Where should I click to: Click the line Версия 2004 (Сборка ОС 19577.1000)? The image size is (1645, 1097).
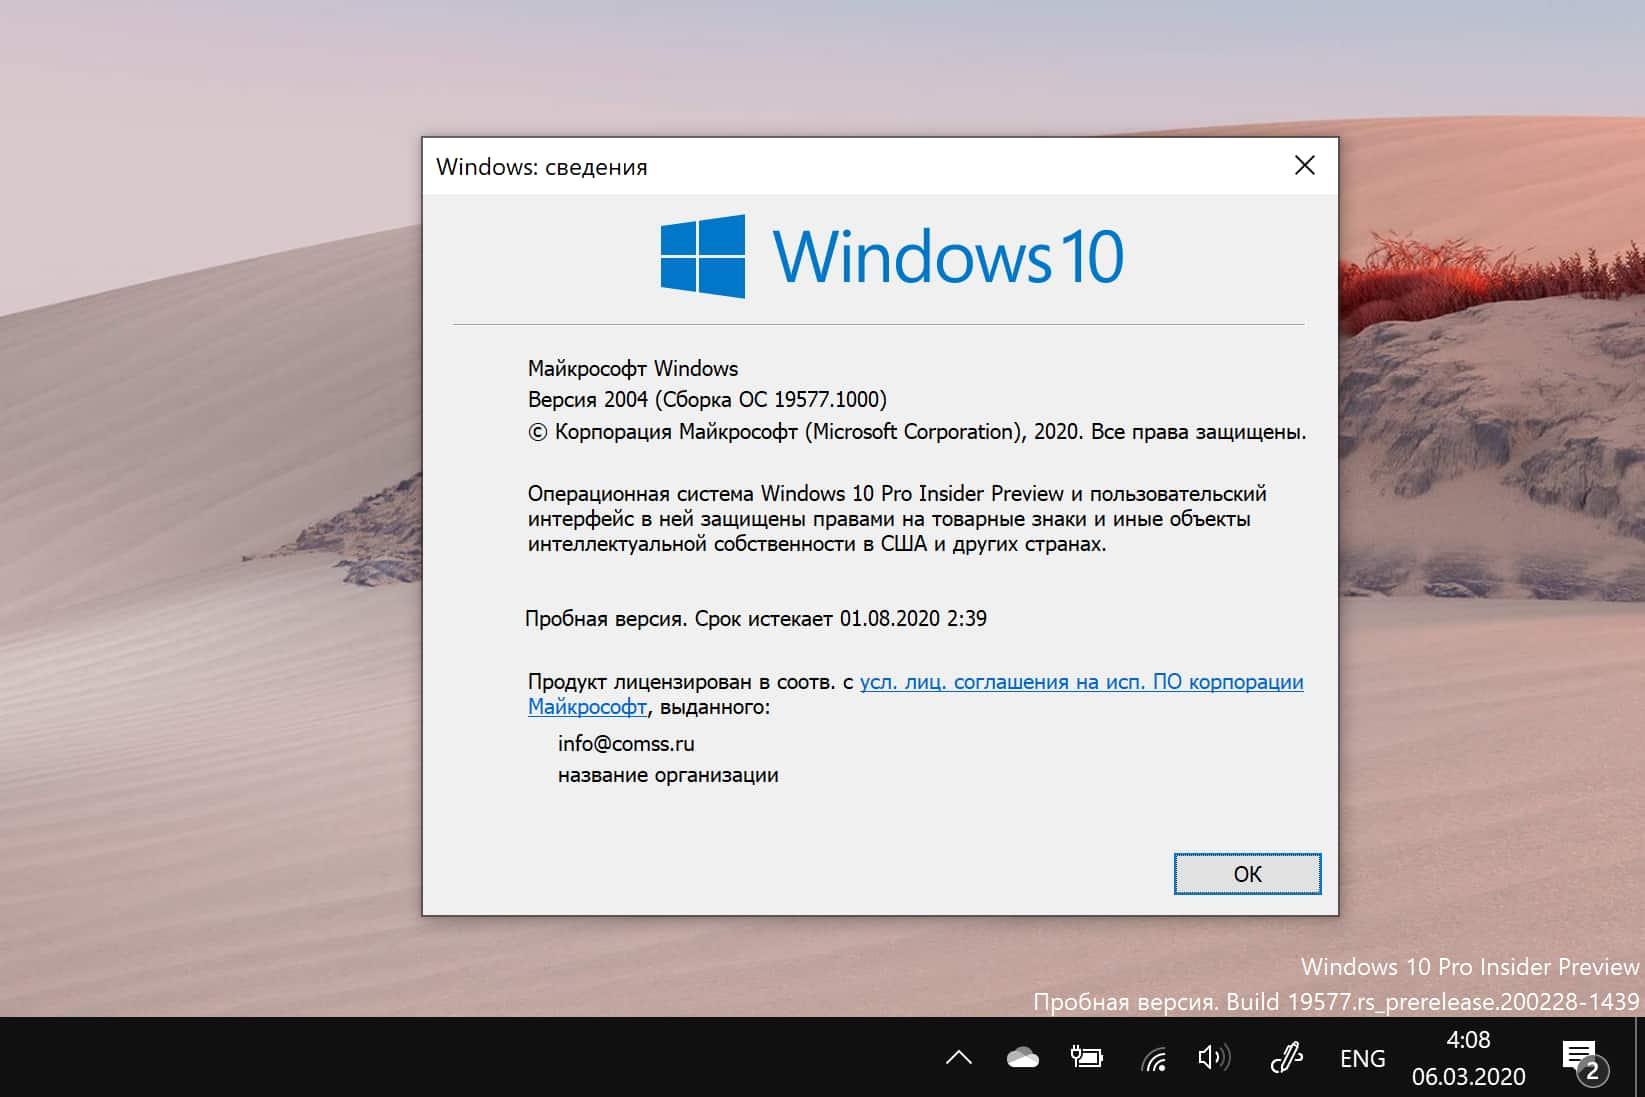[707, 400]
